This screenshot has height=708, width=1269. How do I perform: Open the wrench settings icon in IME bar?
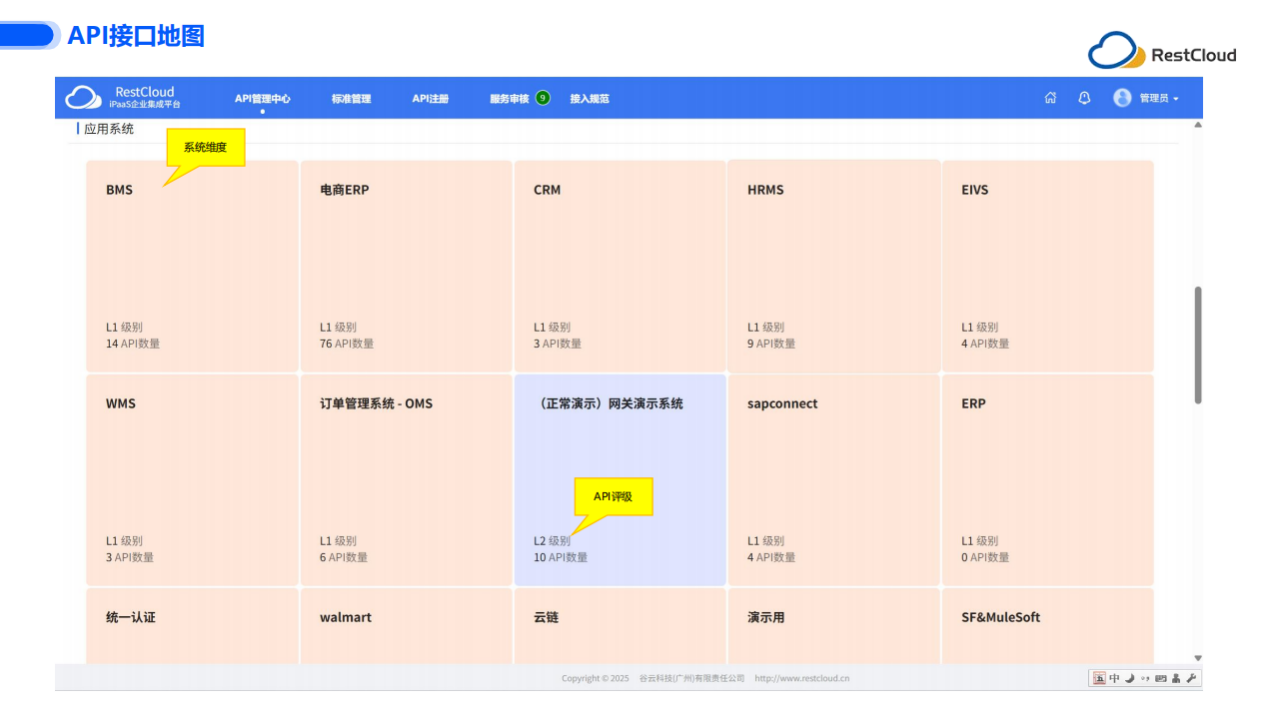click(1191, 678)
